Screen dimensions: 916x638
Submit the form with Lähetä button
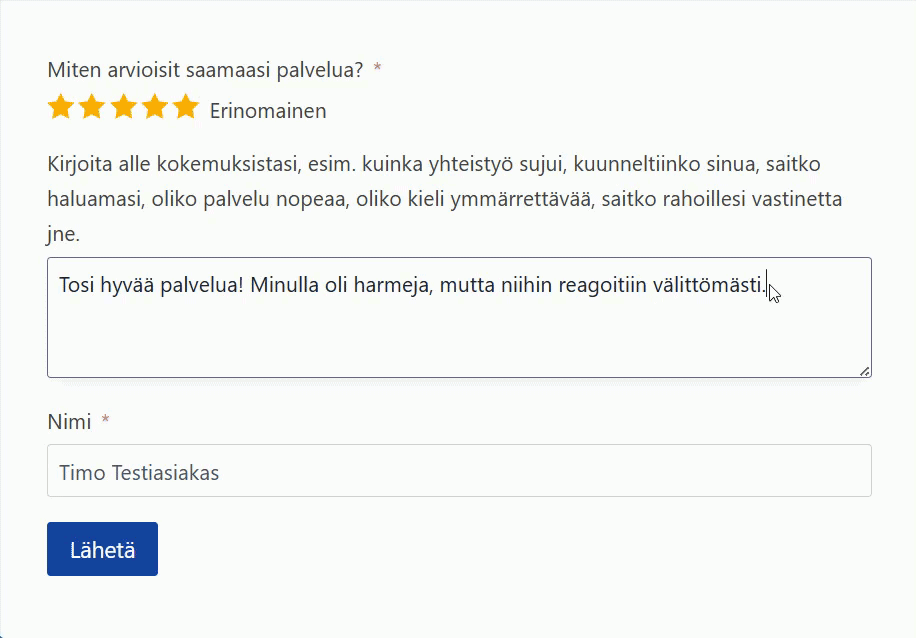pyautogui.click(x=102, y=549)
